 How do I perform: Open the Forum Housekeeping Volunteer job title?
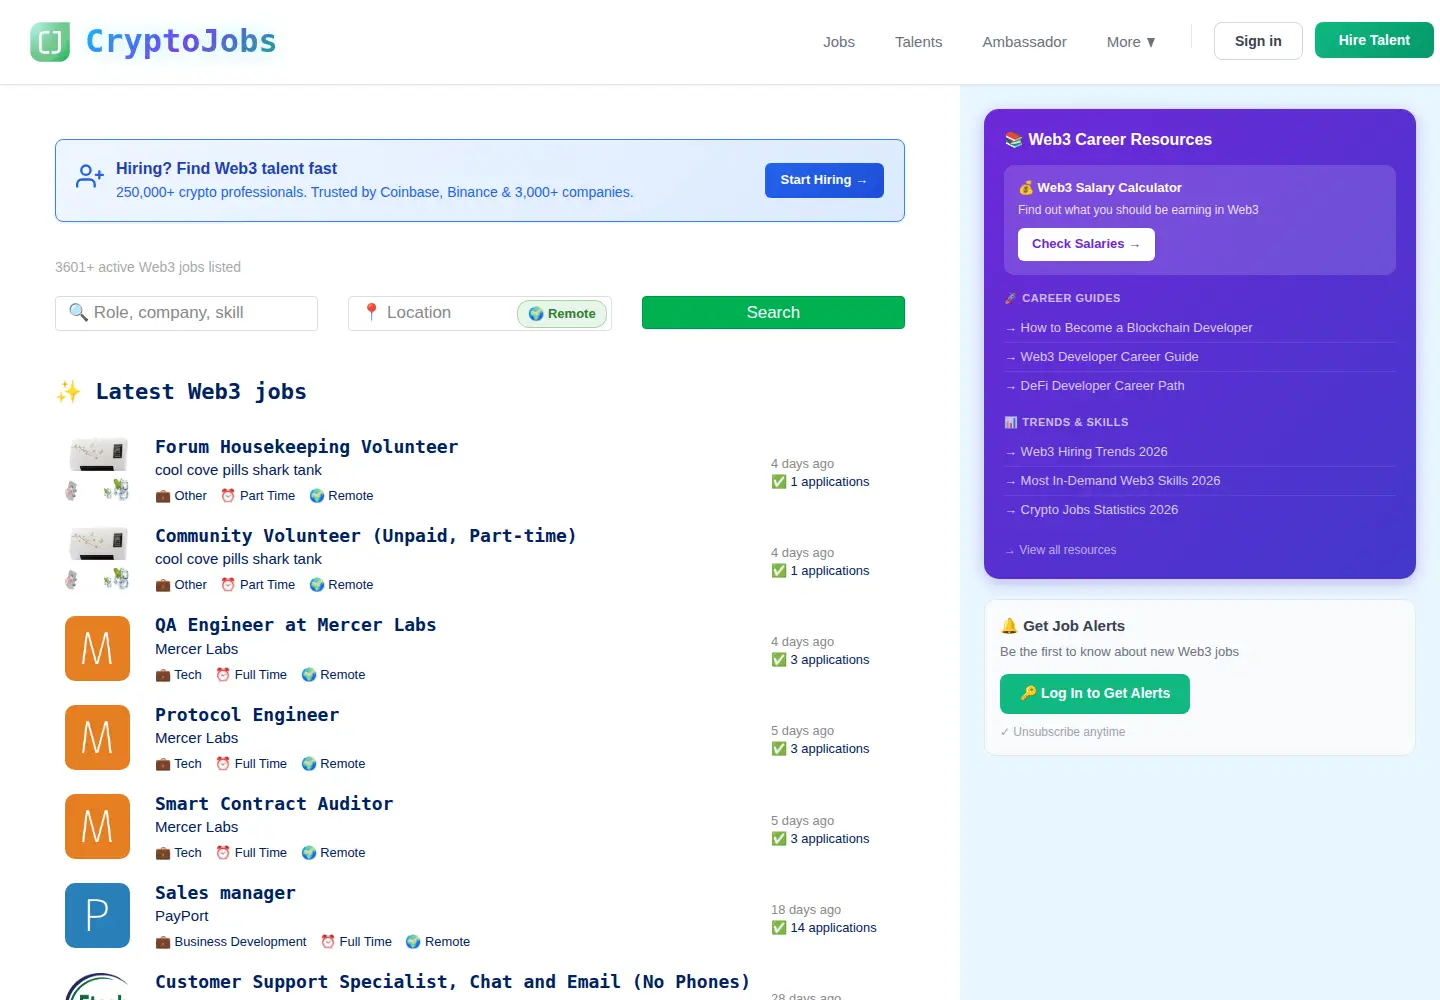click(306, 447)
